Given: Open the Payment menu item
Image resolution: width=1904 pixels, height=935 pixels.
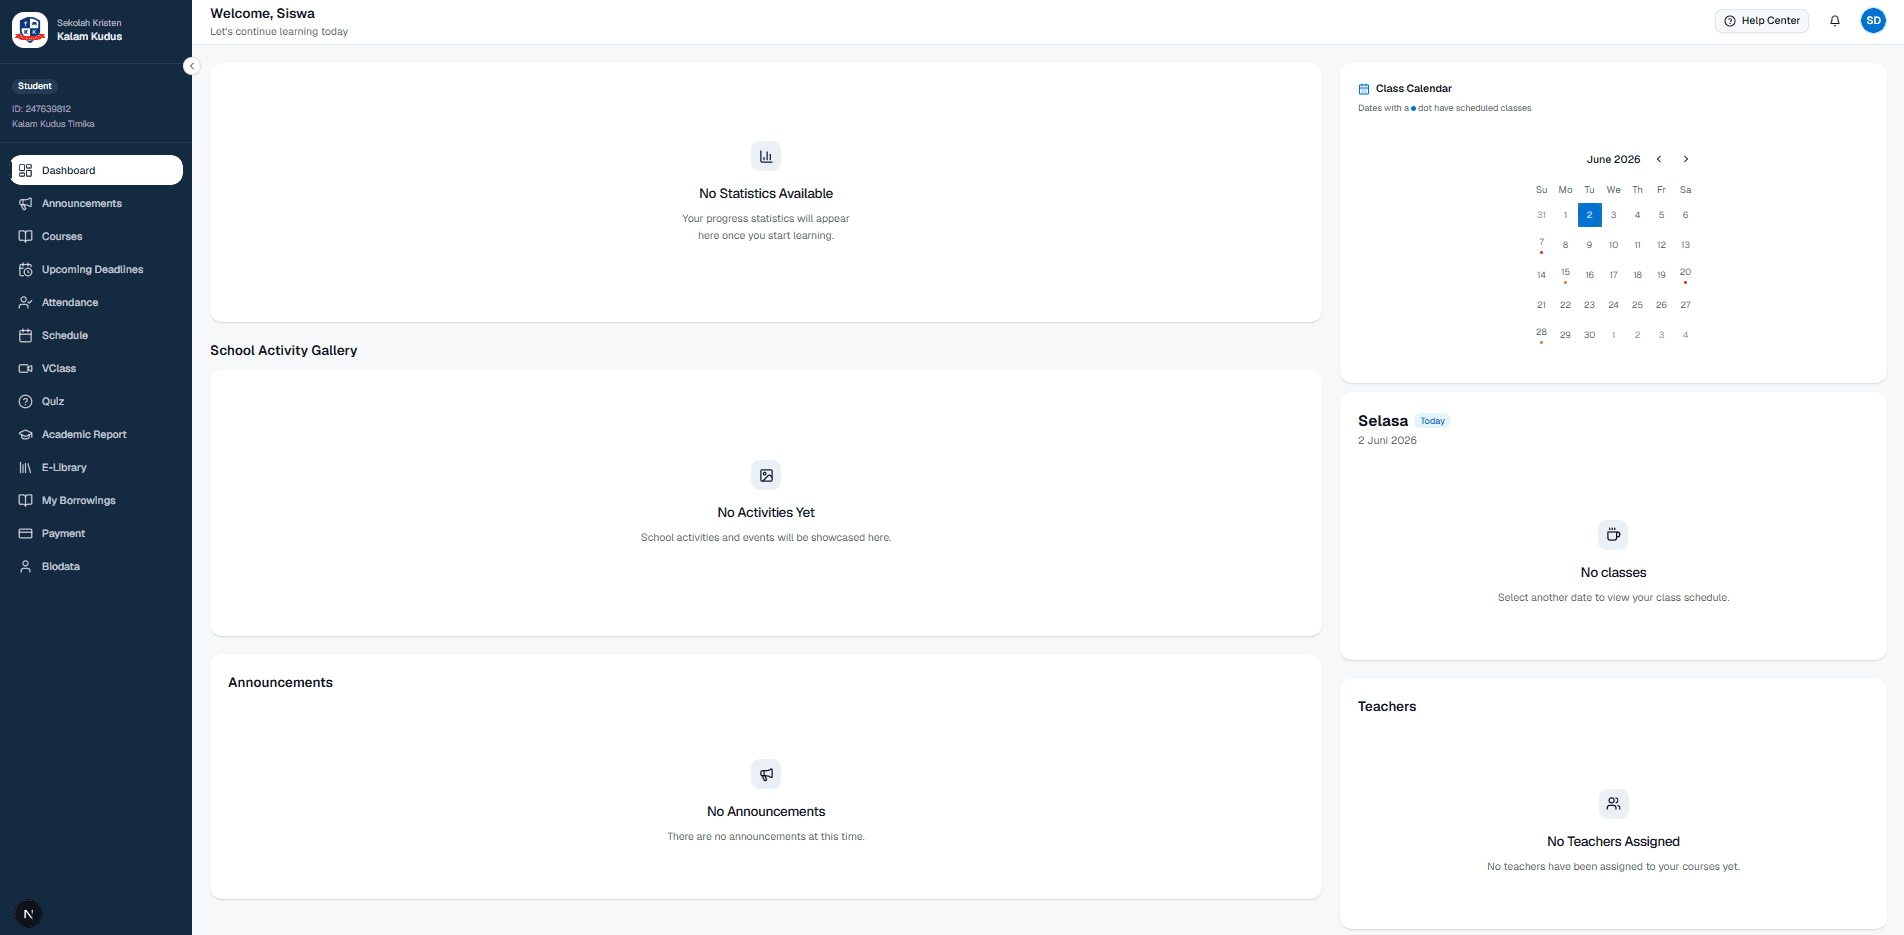Looking at the screenshot, I should (x=97, y=533).
